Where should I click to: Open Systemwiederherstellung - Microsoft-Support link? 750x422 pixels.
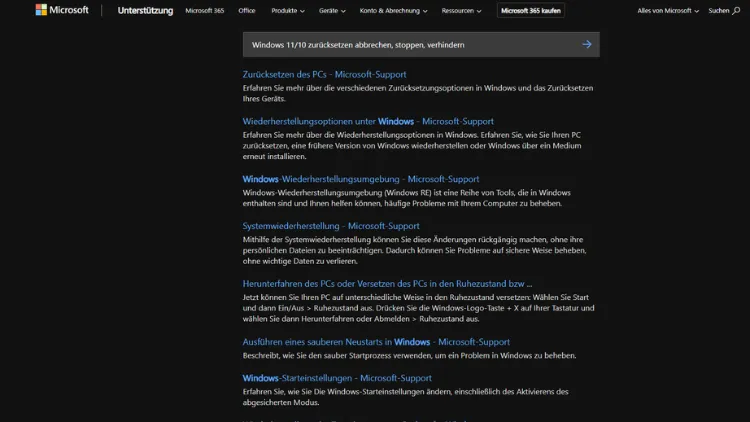331,226
